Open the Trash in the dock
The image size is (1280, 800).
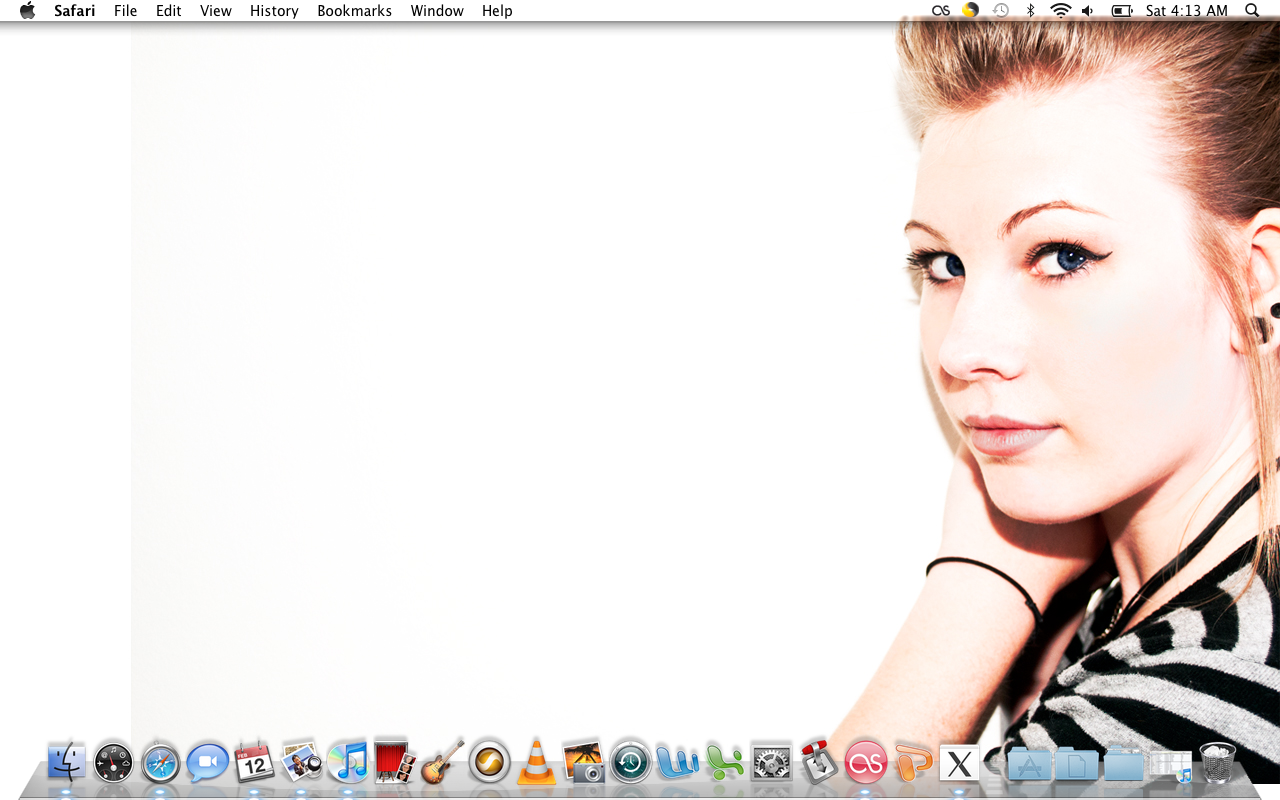(x=1217, y=763)
